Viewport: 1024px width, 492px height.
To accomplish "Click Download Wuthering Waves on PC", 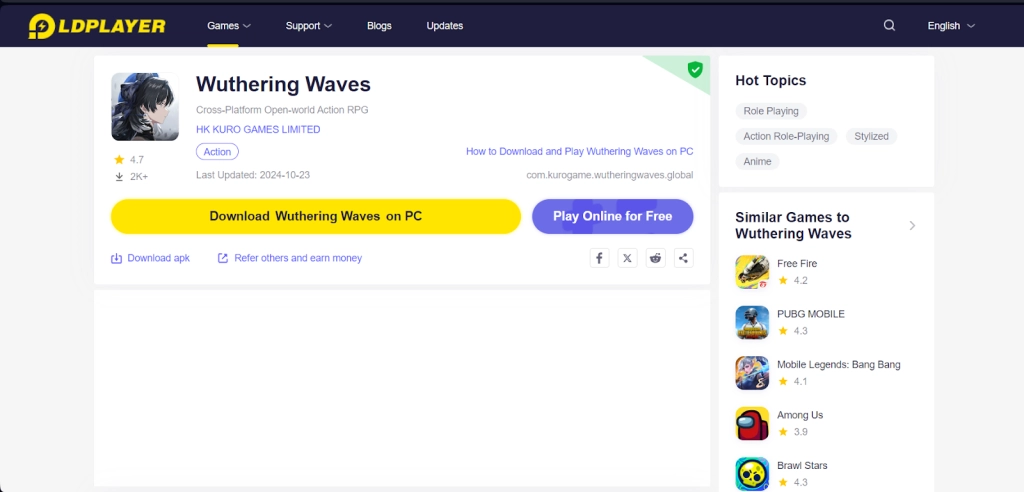I will coord(316,216).
